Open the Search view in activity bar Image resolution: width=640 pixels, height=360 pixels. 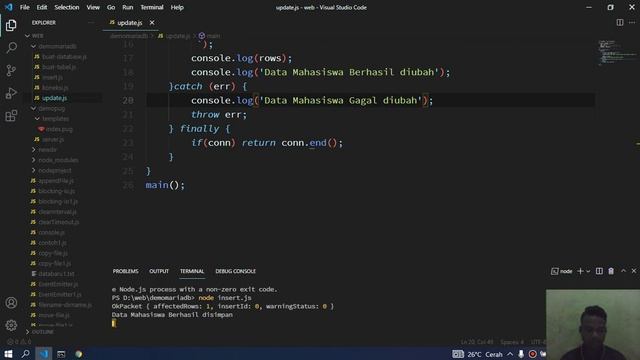click(11, 48)
